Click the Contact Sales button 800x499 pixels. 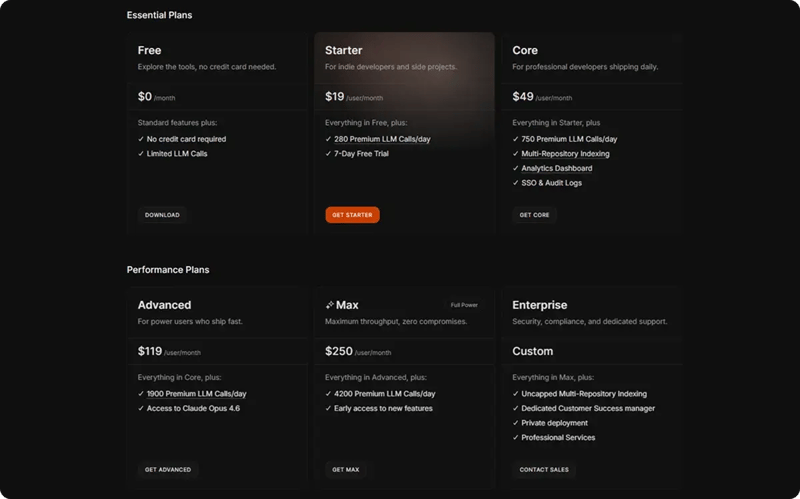tap(544, 469)
